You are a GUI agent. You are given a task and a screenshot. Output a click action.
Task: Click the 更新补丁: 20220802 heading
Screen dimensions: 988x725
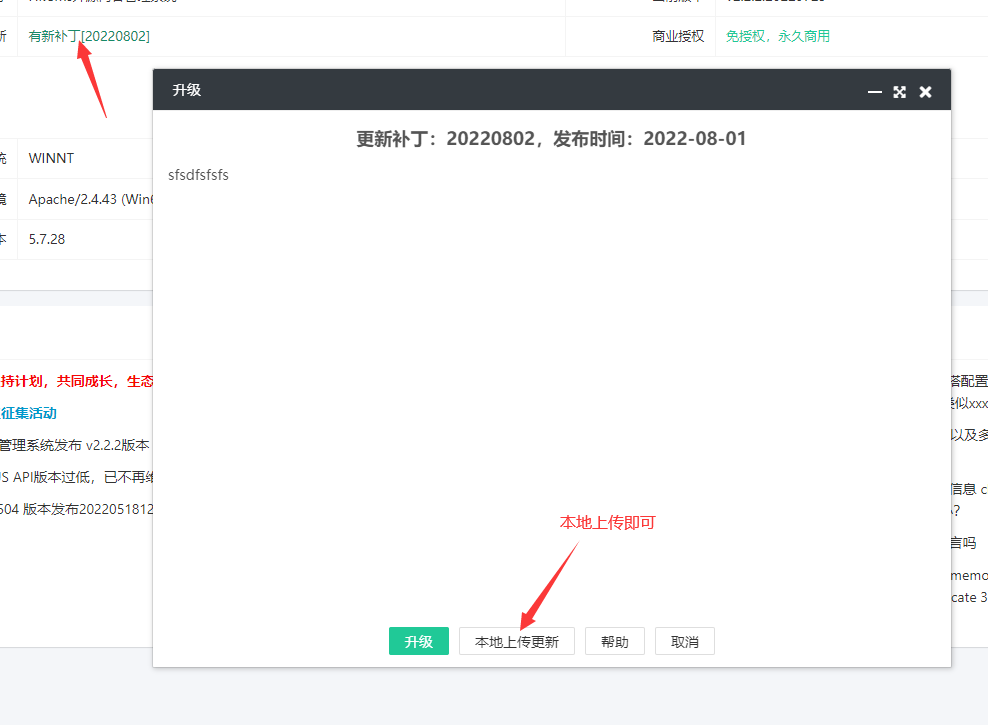(551, 139)
